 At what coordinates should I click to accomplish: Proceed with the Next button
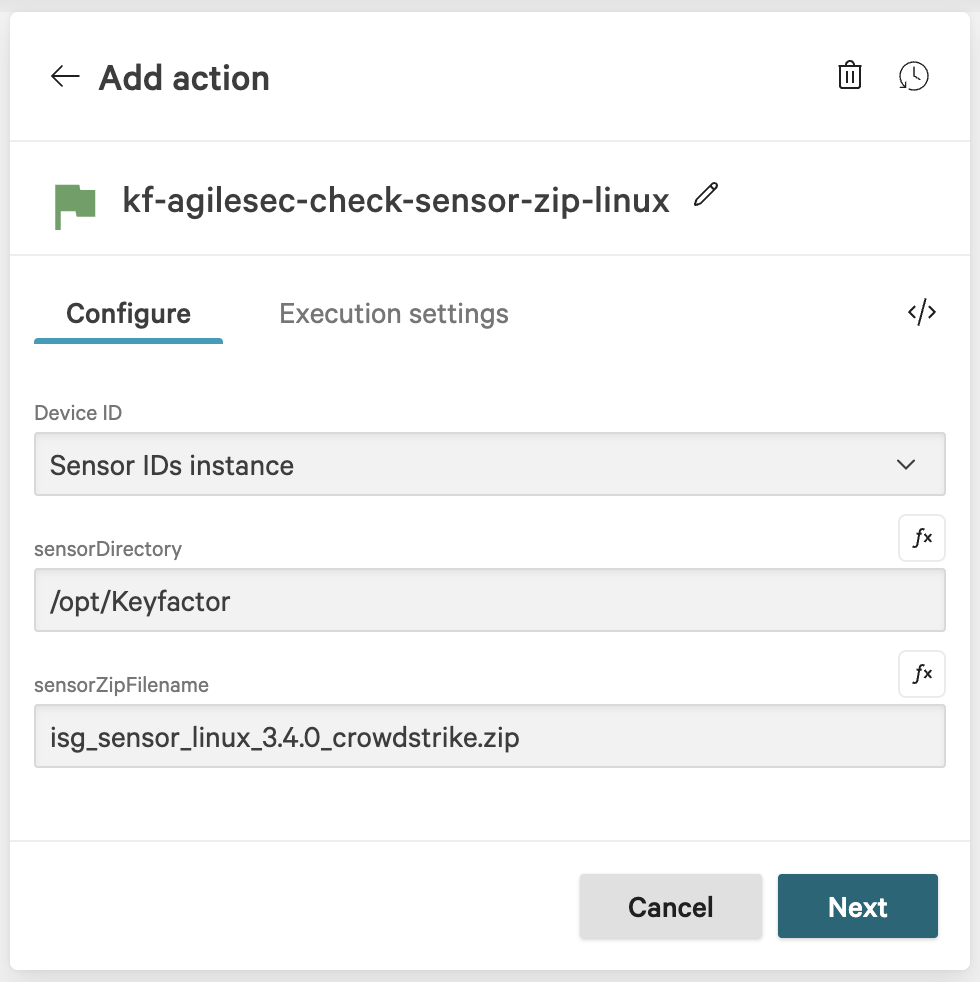[x=857, y=906]
